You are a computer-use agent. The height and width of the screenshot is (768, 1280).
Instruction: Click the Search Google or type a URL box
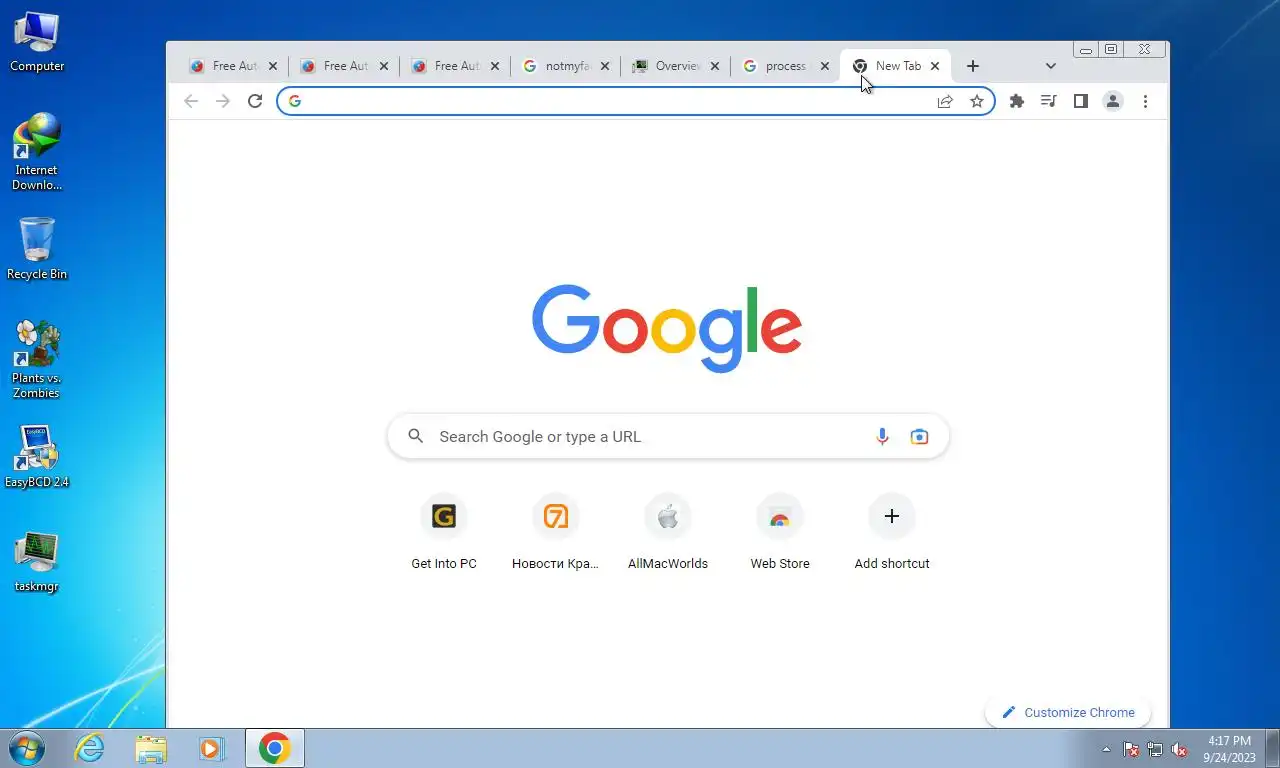click(x=668, y=436)
